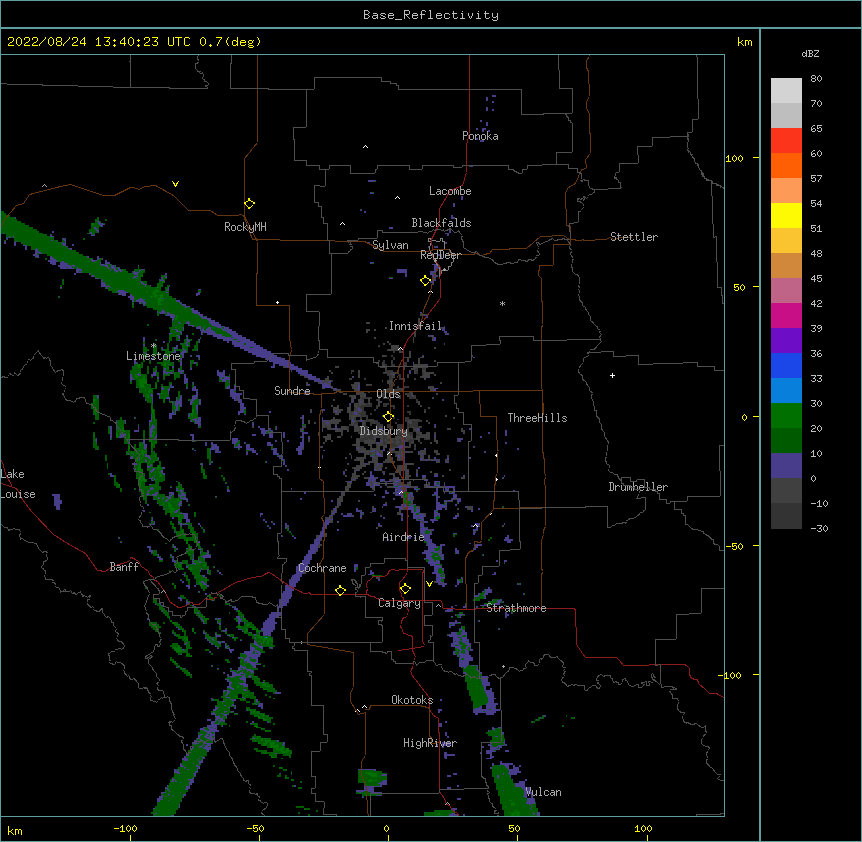Click the Banff town label

(x=124, y=567)
